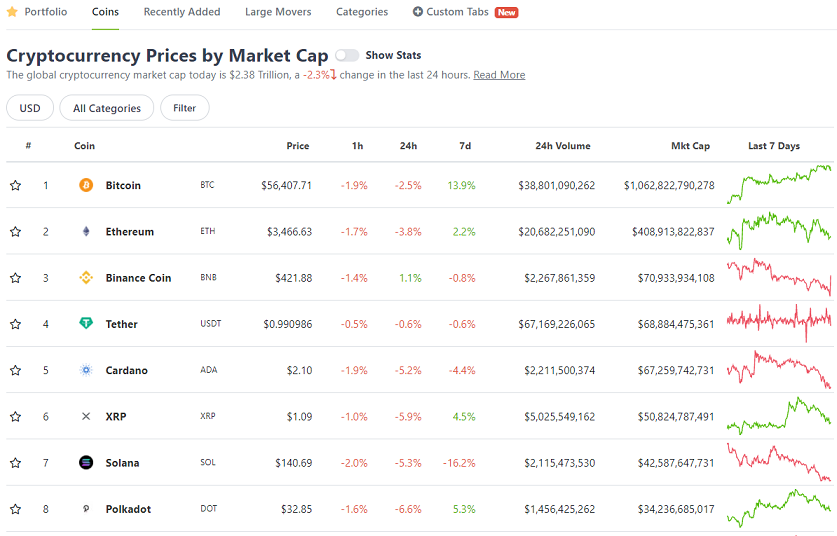Open the Binance Coin page link
The width and height of the screenshot is (837, 536).
click(138, 278)
